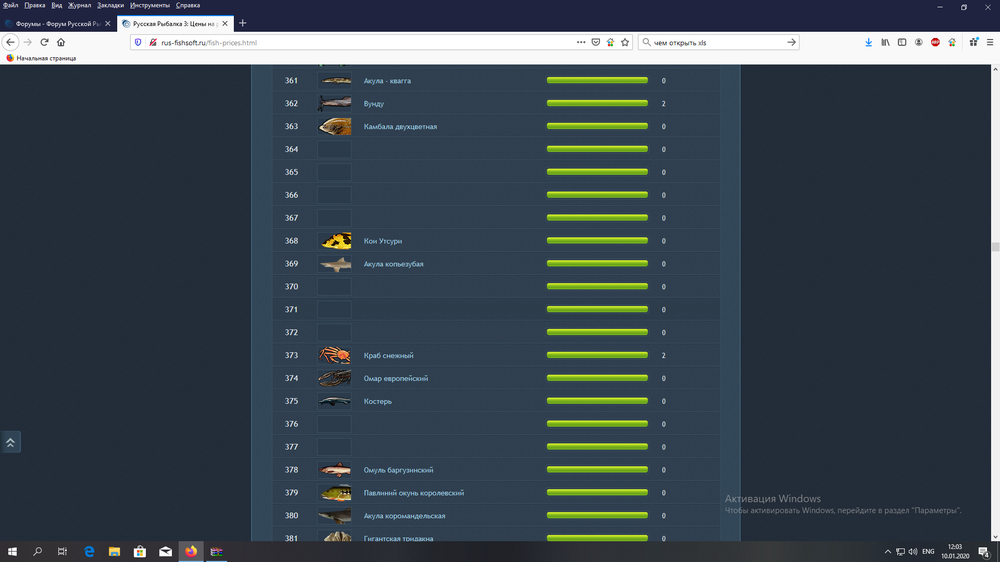Show hidden system tray icons
Viewport: 1000px width, 562px height.
887,552
